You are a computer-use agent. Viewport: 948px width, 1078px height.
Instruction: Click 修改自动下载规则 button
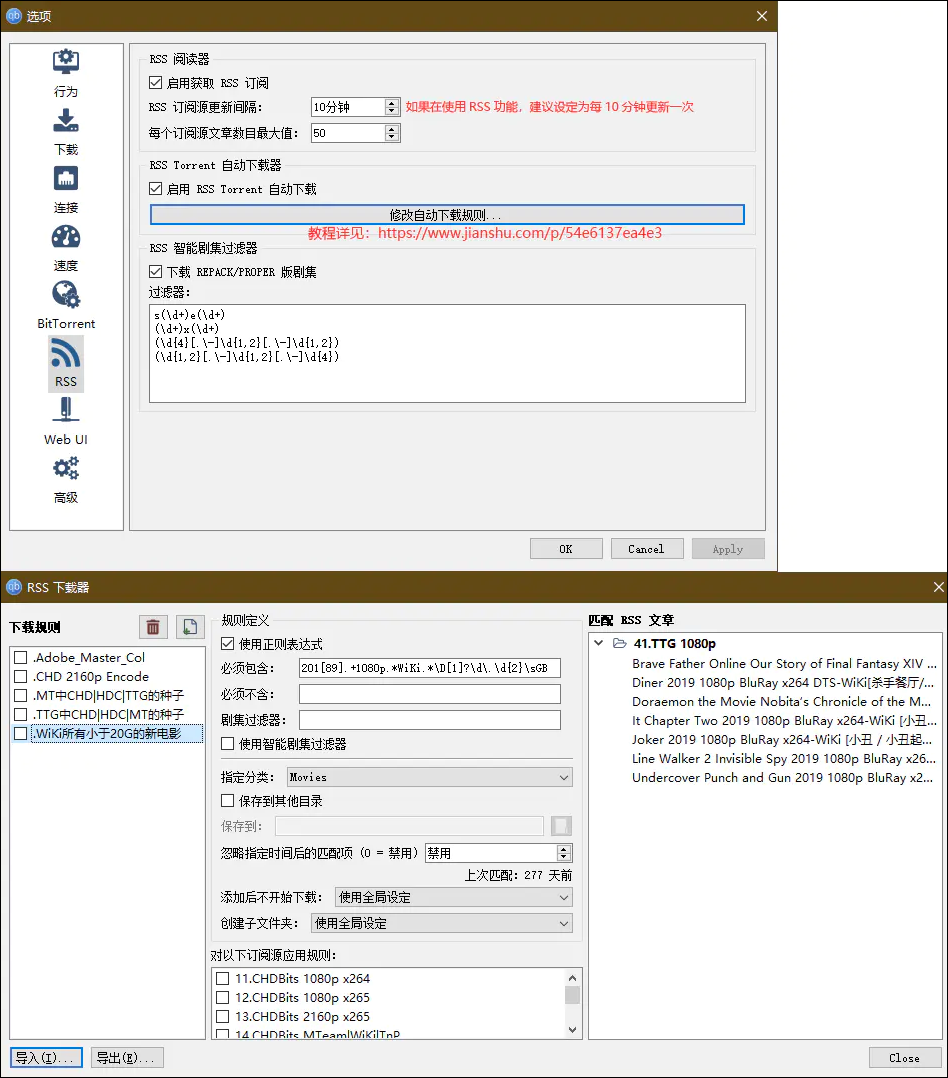tap(446, 215)
